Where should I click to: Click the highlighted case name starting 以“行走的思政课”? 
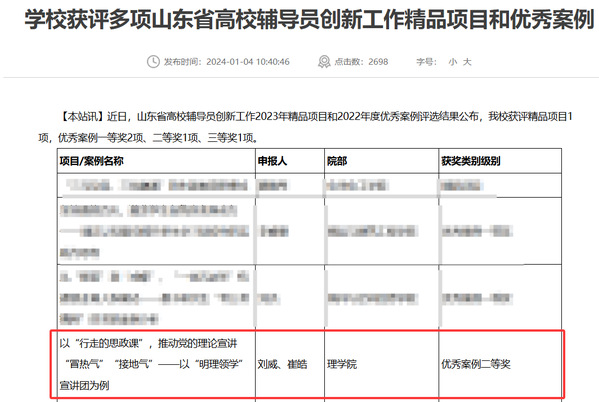click(152, 364)
